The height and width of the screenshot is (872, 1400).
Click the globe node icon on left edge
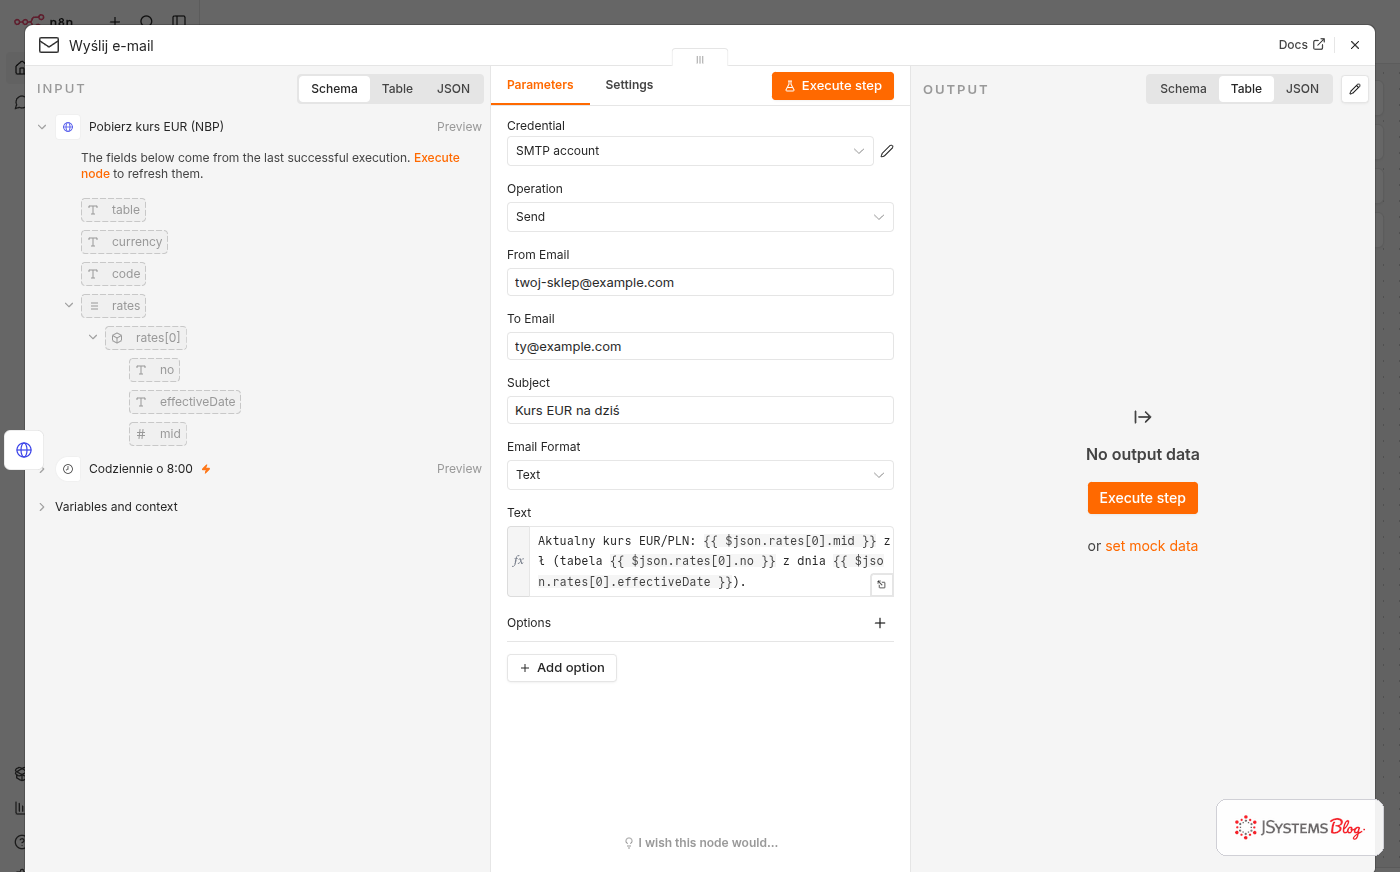24,450
